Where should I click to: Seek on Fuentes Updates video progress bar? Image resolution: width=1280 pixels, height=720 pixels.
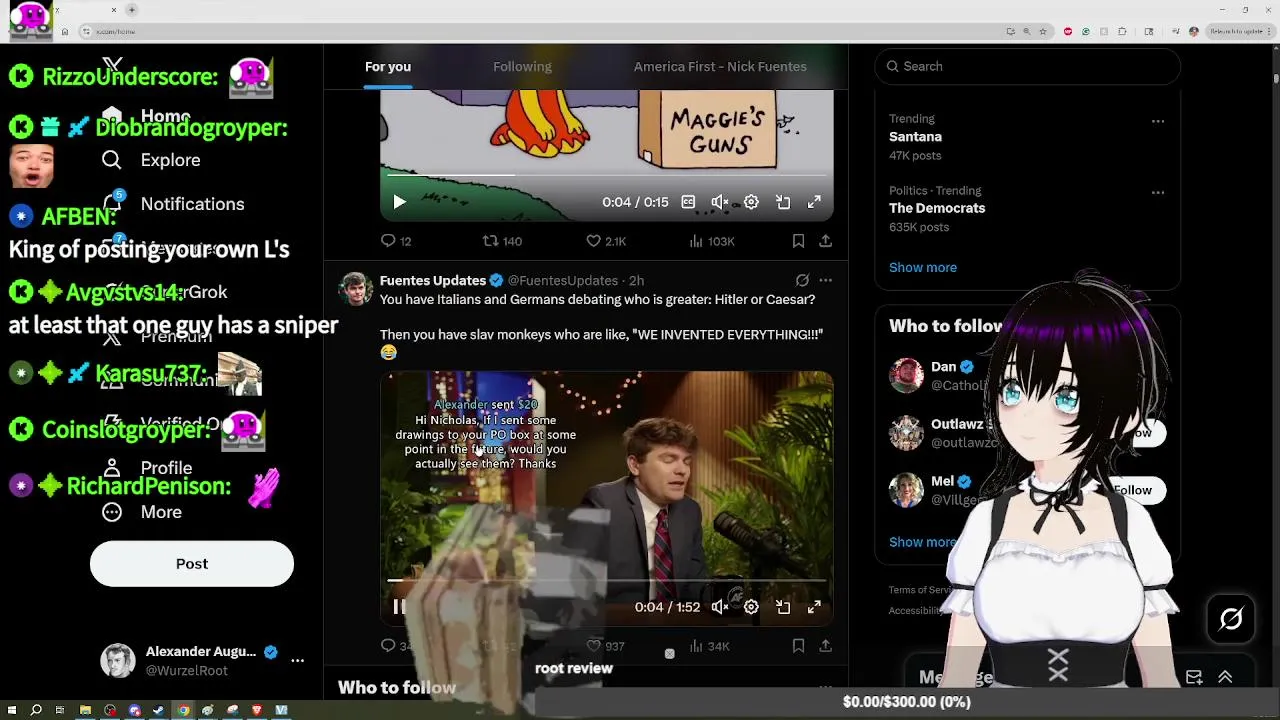pos(607,580)
